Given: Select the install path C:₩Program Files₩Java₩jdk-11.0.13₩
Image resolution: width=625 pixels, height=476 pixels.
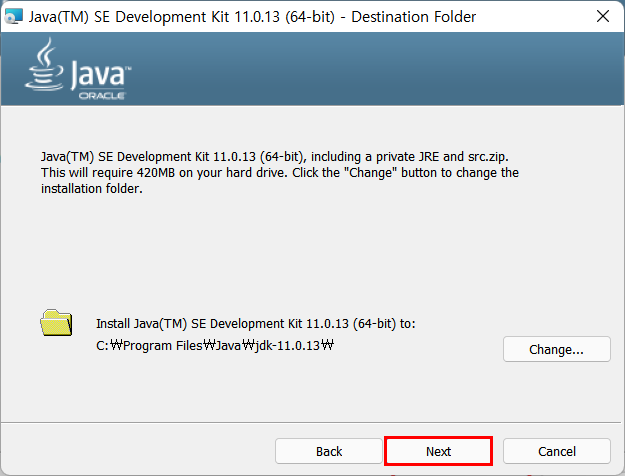Looking at the screenshot, I should (215, 345).
